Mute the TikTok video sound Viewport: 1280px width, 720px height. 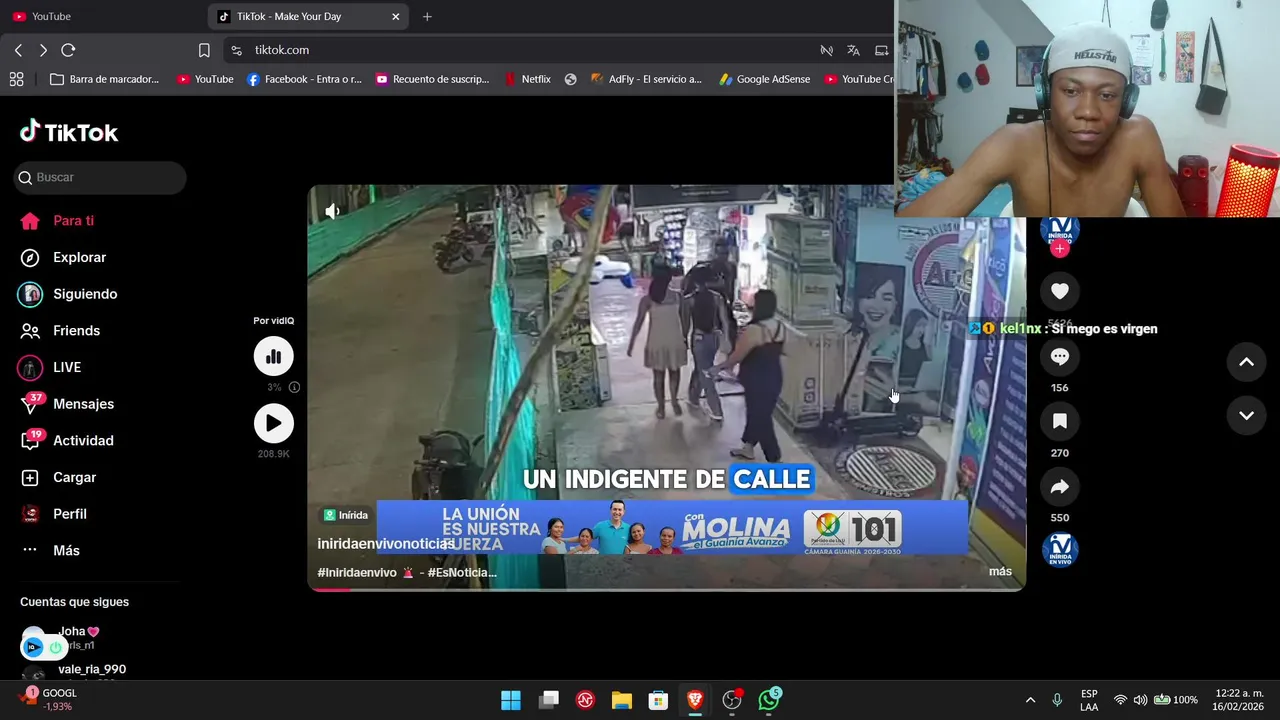pos(332,211)
